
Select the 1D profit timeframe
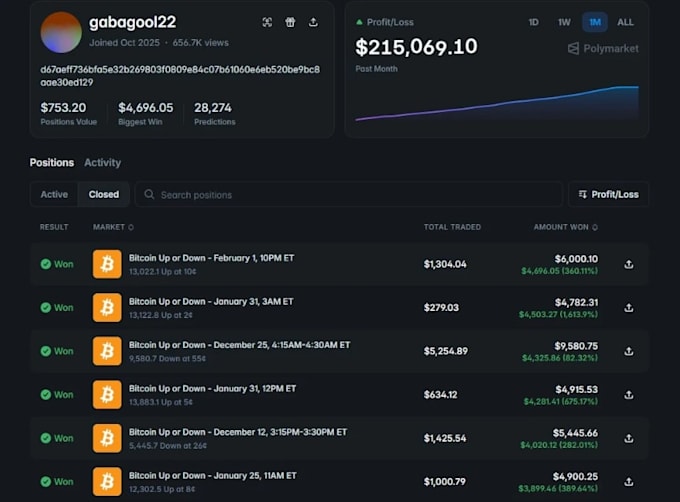533,22
